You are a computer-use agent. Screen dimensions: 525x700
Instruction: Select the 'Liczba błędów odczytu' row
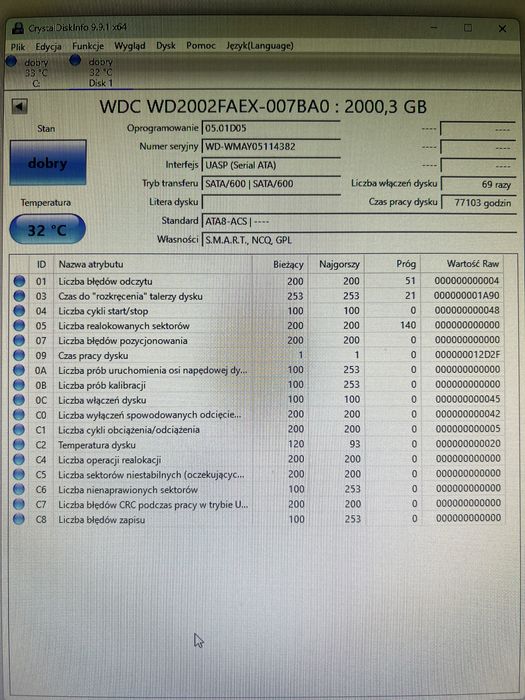pyautogui.click(x=257, y=281)
